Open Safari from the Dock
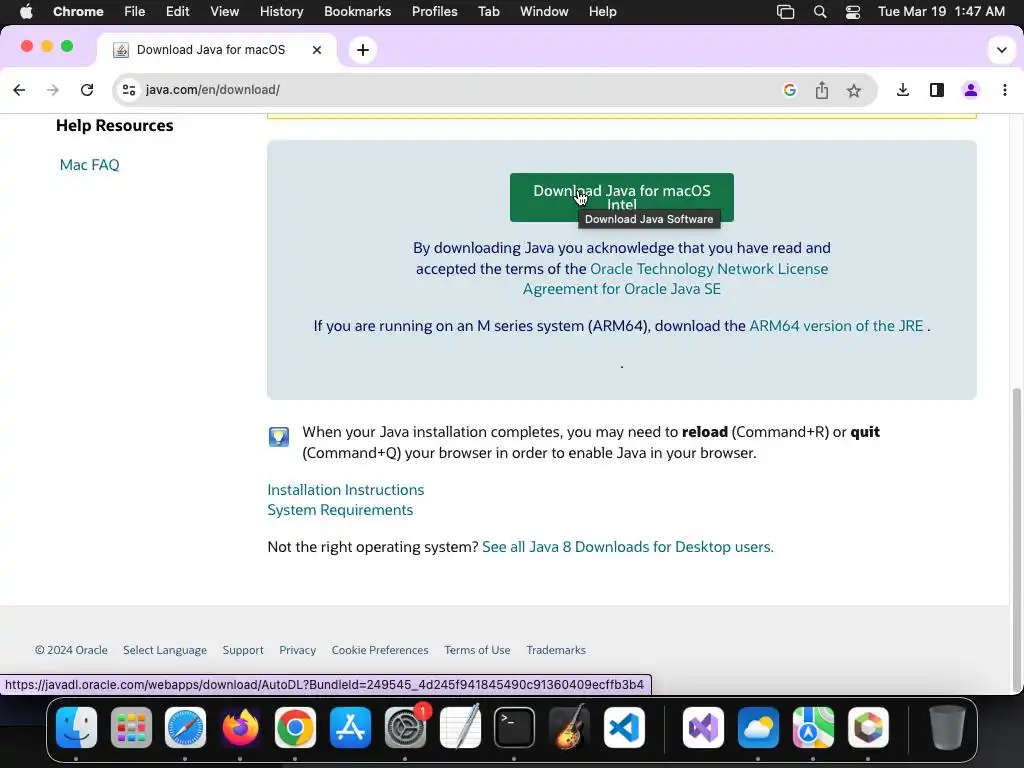Screen dimensions: 1024x768 pos(185,728)
